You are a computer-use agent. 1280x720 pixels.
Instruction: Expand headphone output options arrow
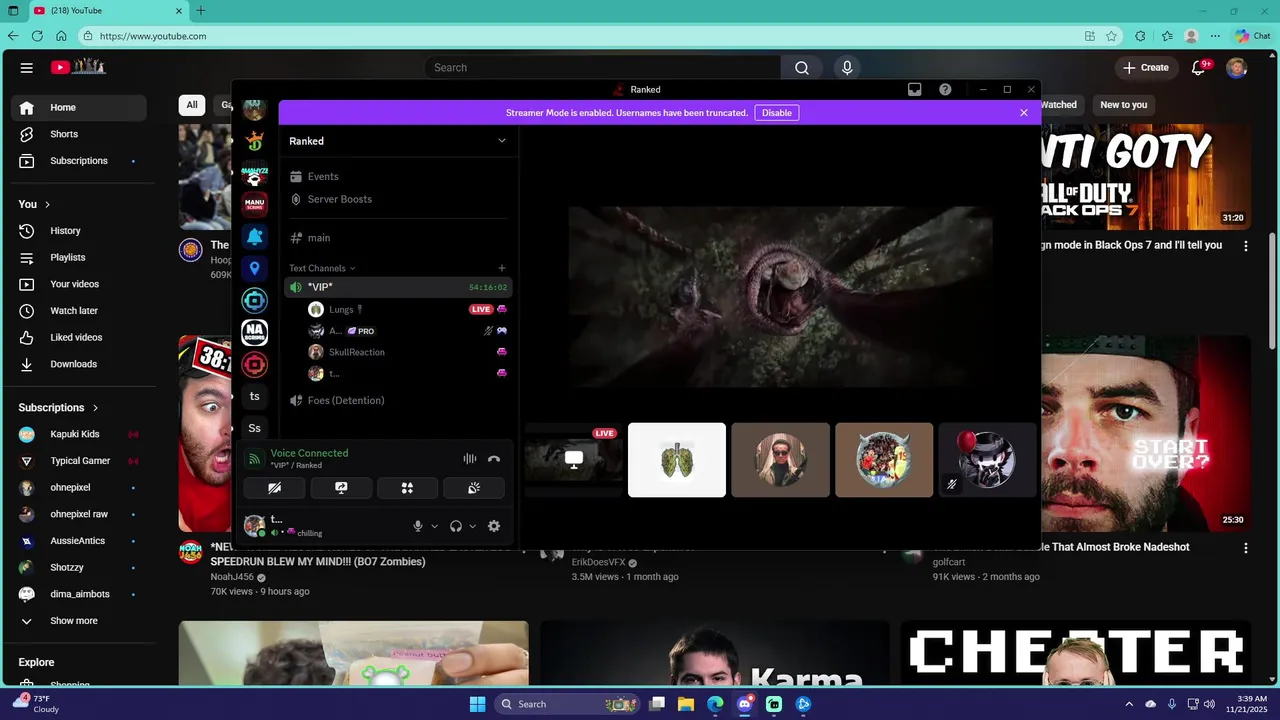(473, 526)
